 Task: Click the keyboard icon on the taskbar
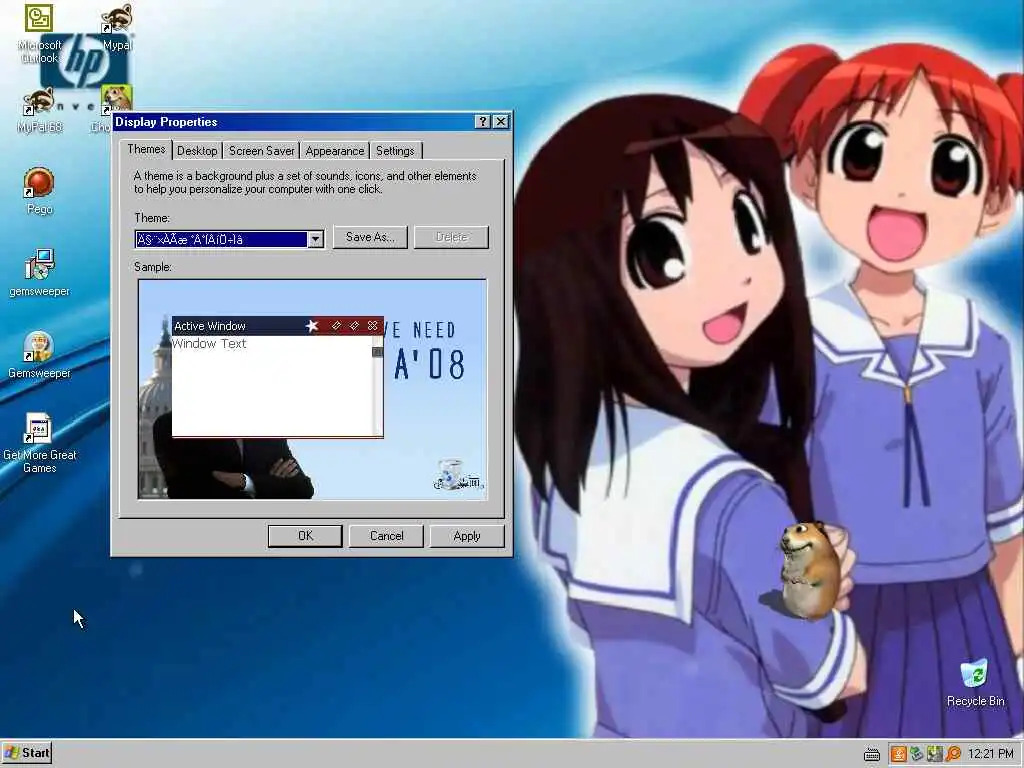(871, 754)
